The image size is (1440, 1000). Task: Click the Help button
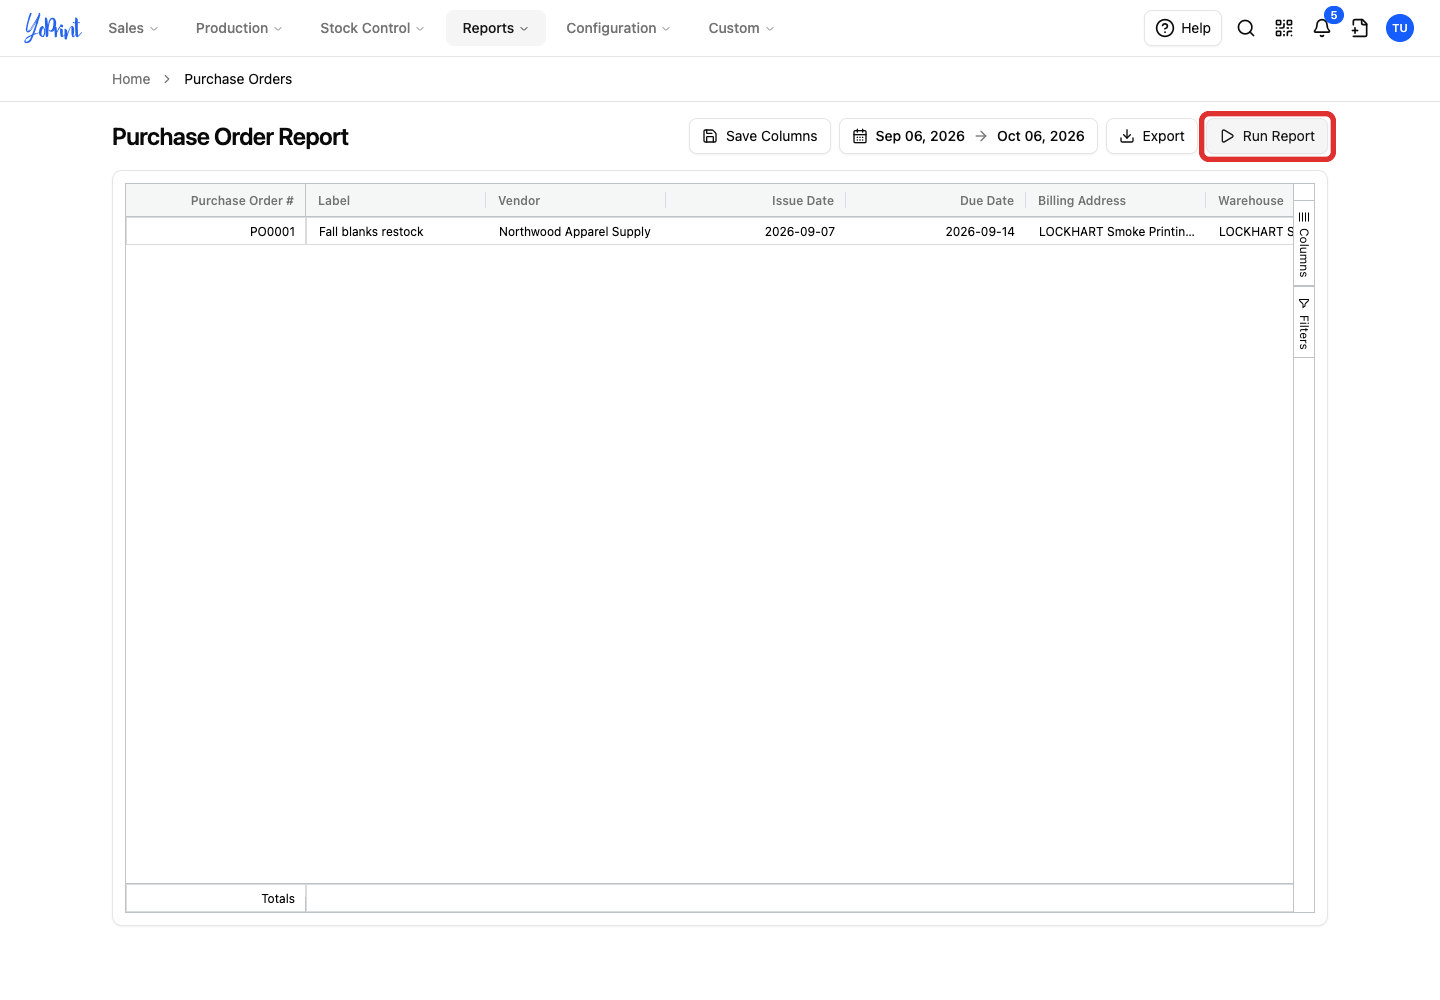(1183, 28)
